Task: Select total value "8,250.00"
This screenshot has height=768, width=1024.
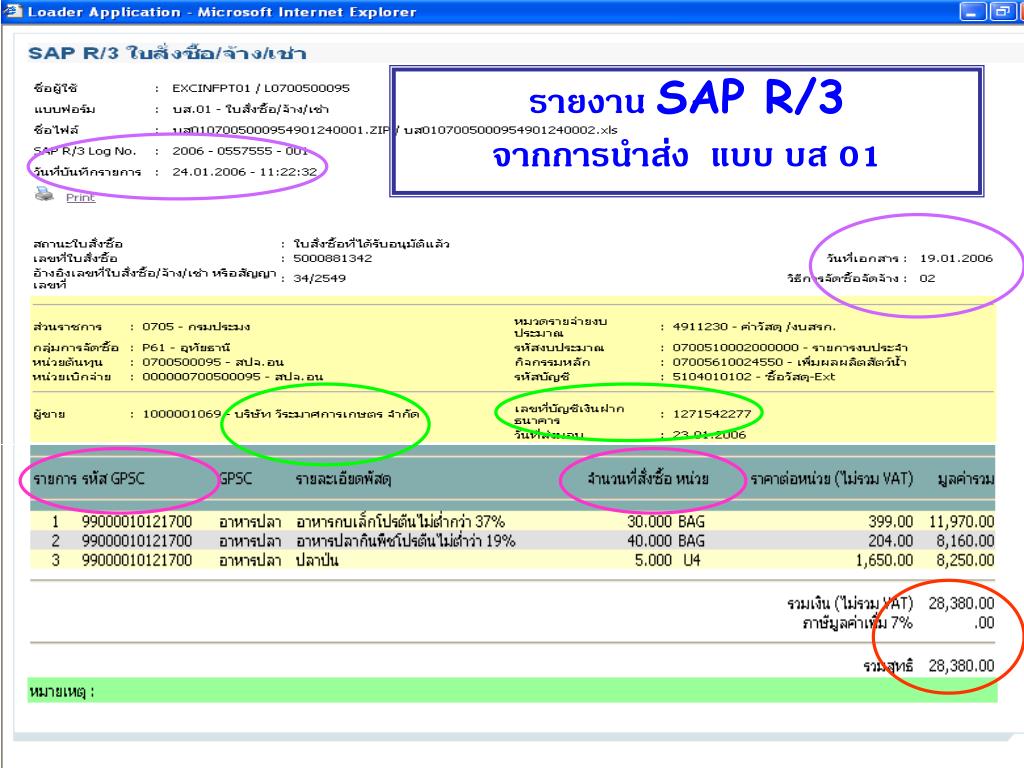Action: tap(965, 560)
